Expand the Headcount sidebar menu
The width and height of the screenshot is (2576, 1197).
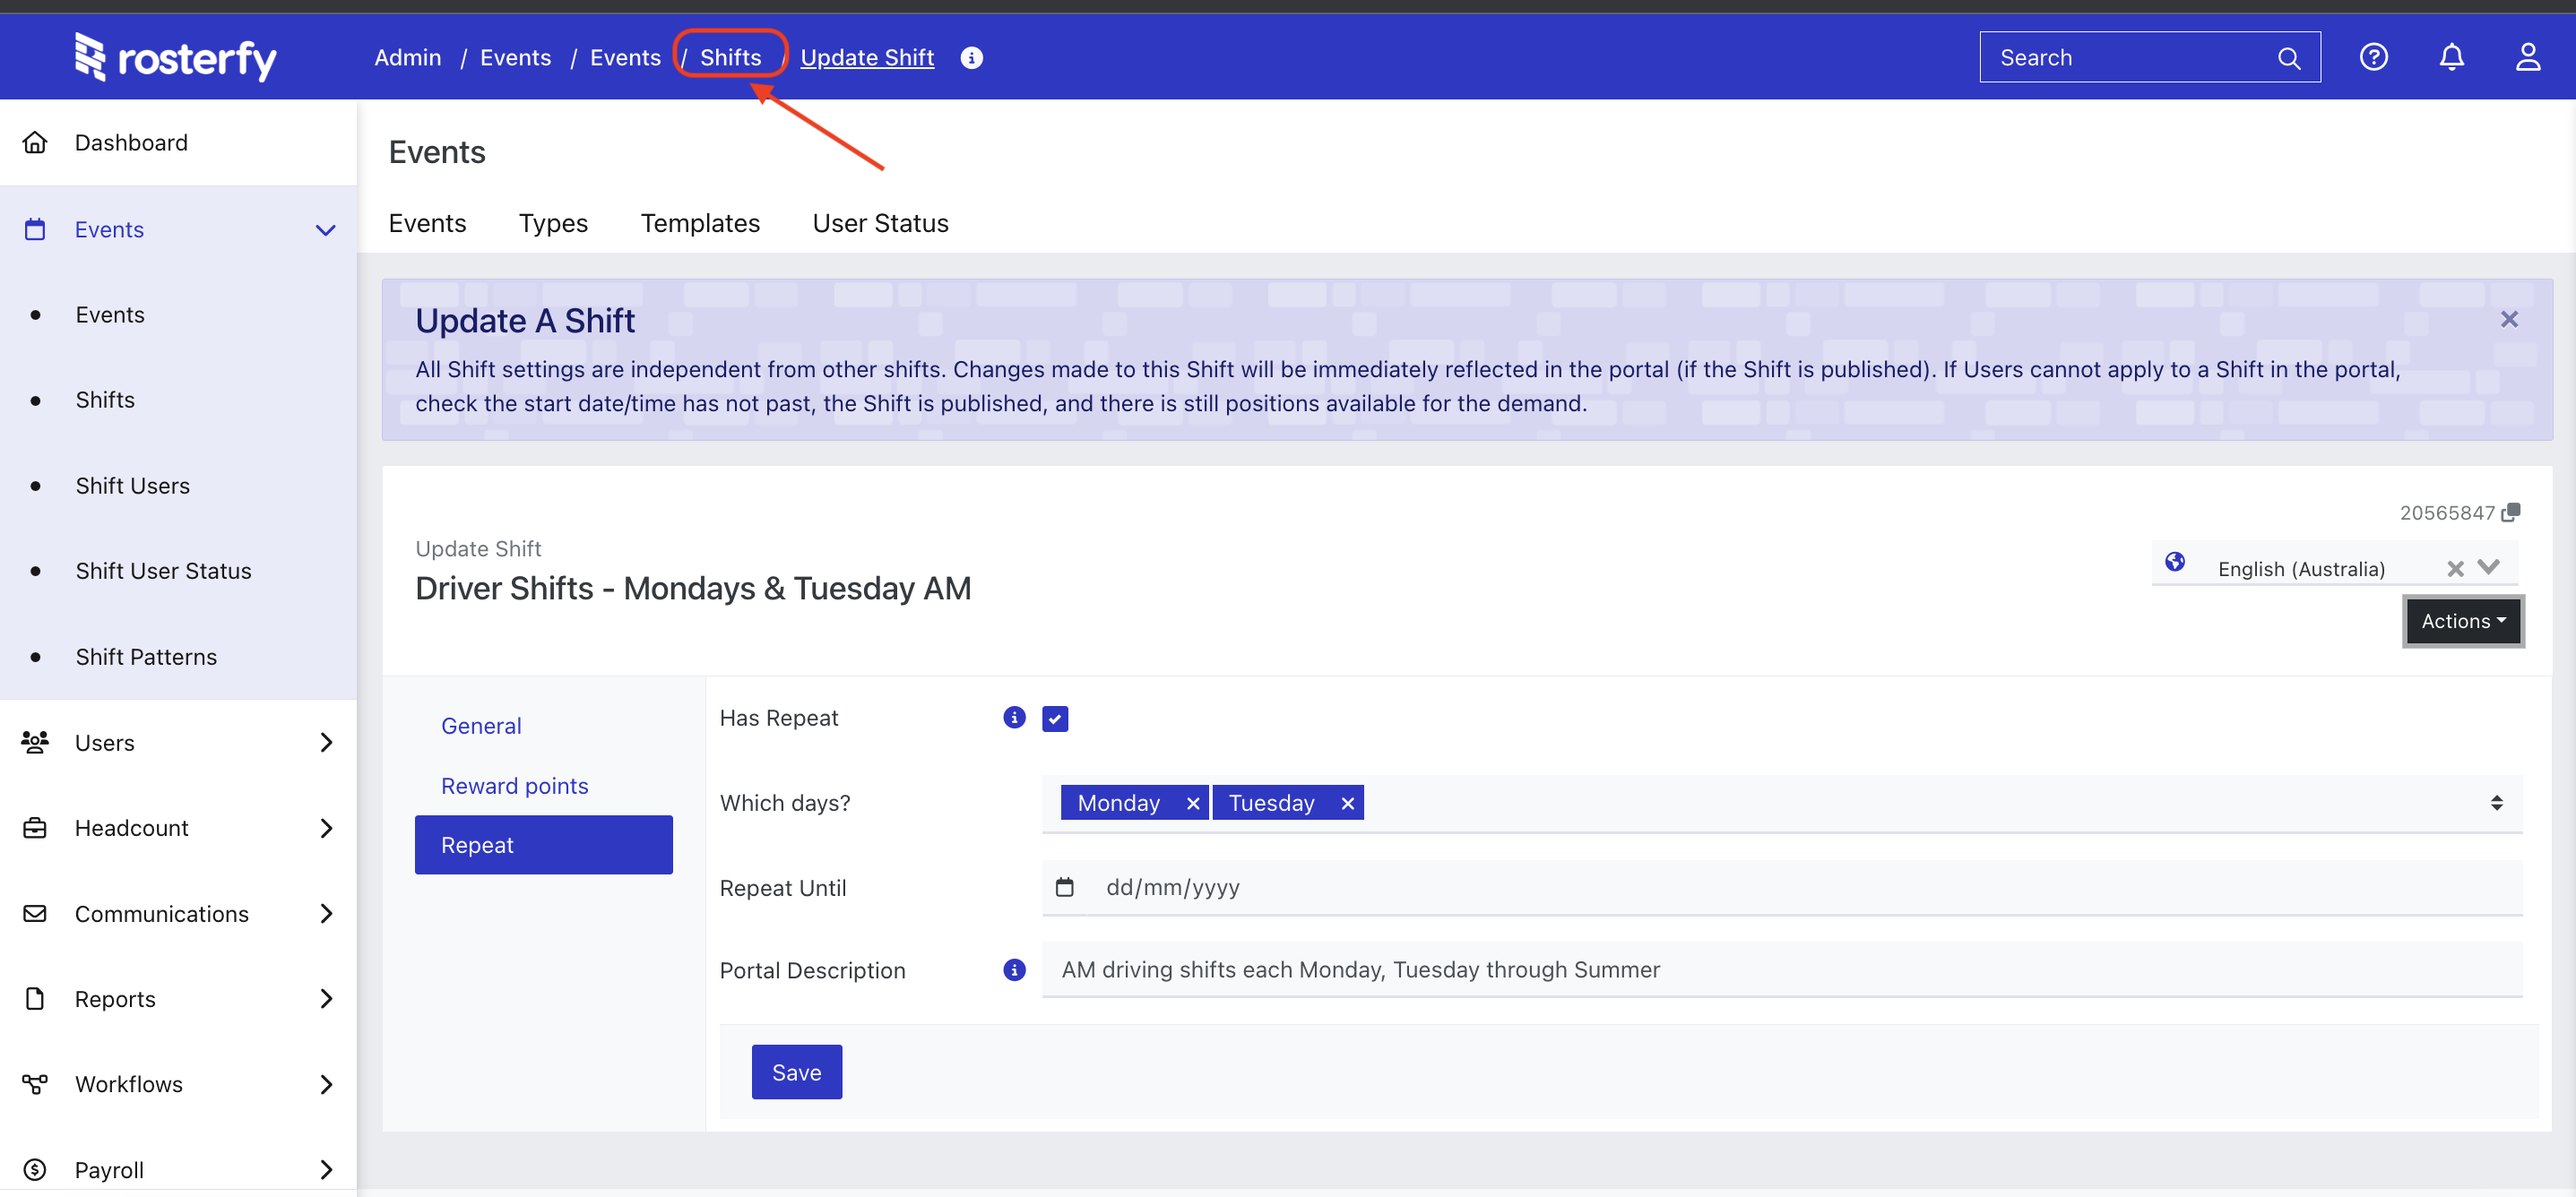[326, 828]
